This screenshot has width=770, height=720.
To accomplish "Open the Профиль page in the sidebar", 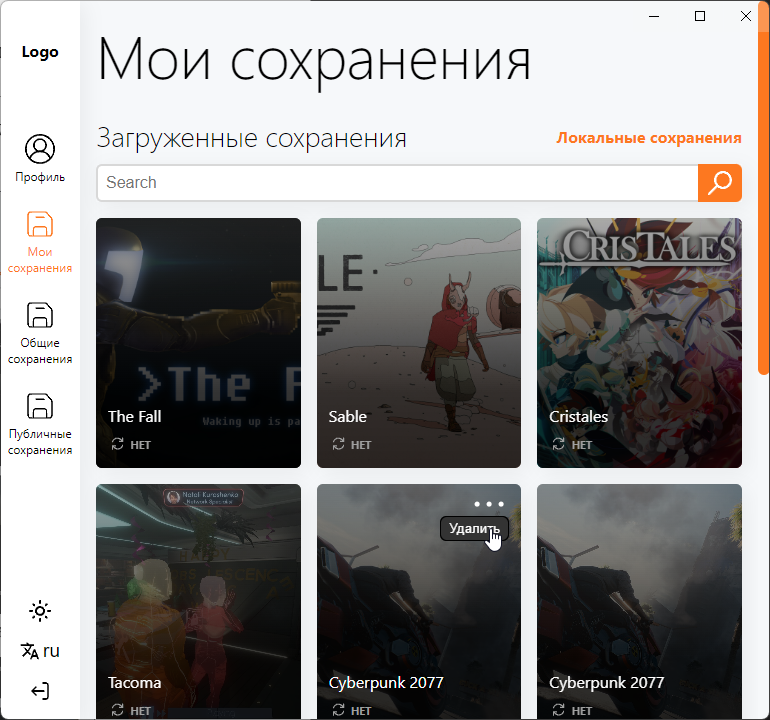I will [40, 159].
